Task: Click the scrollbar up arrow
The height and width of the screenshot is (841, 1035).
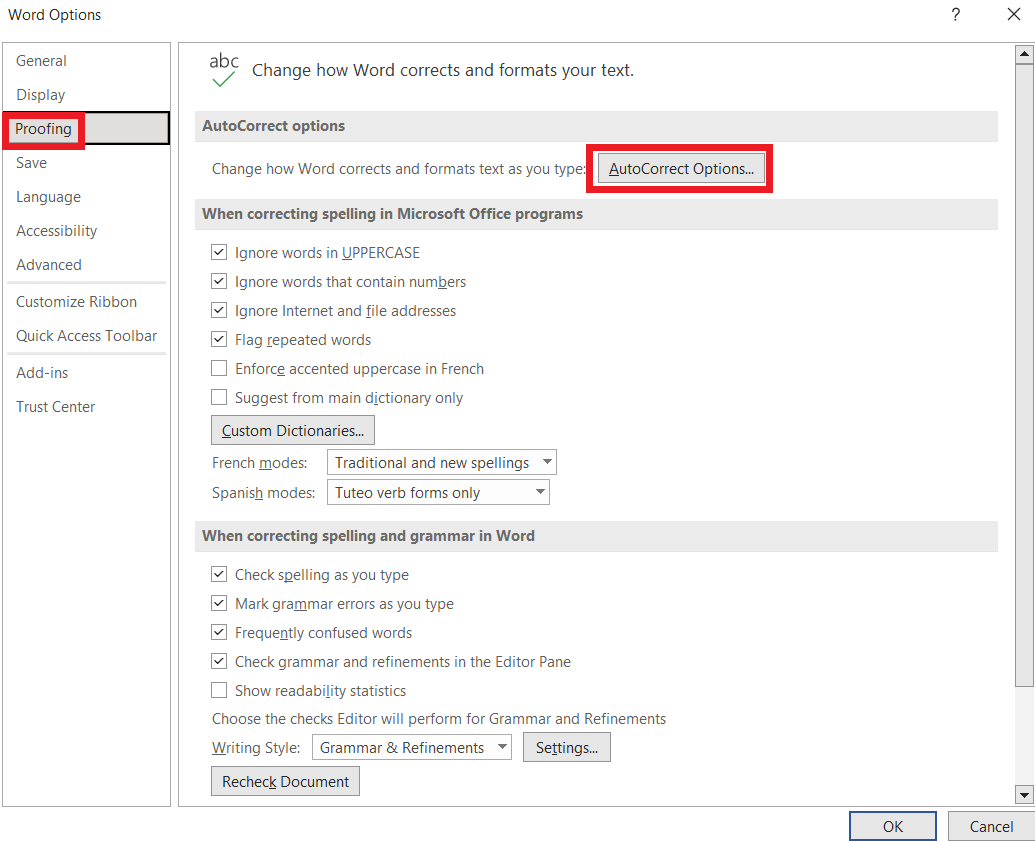Action: tap(1024, 54)
